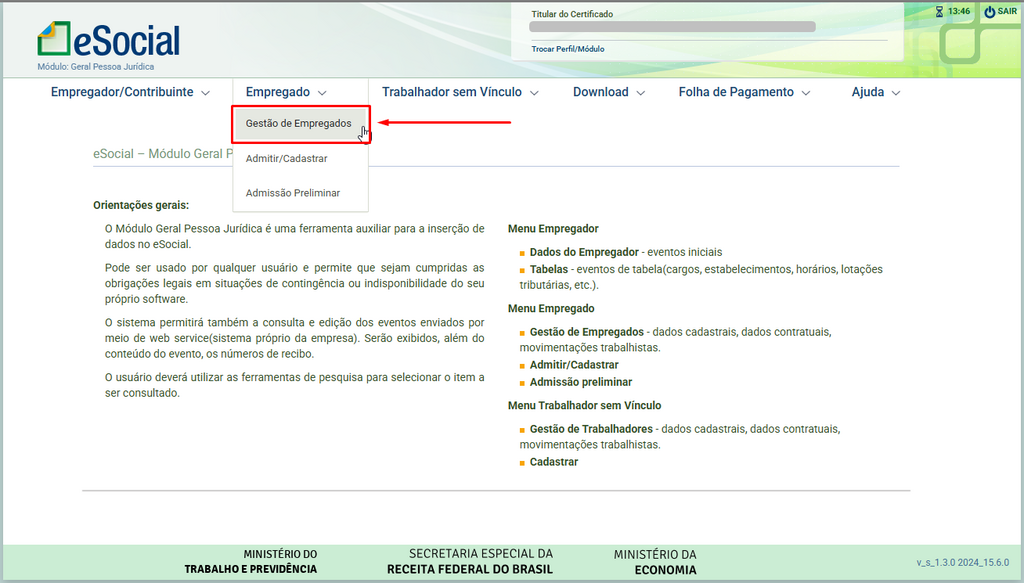This screenshot has height=583, width=1024.
Task: Click the Trocar Perfil/Módulo link
Action: click(x=568, y=49)
